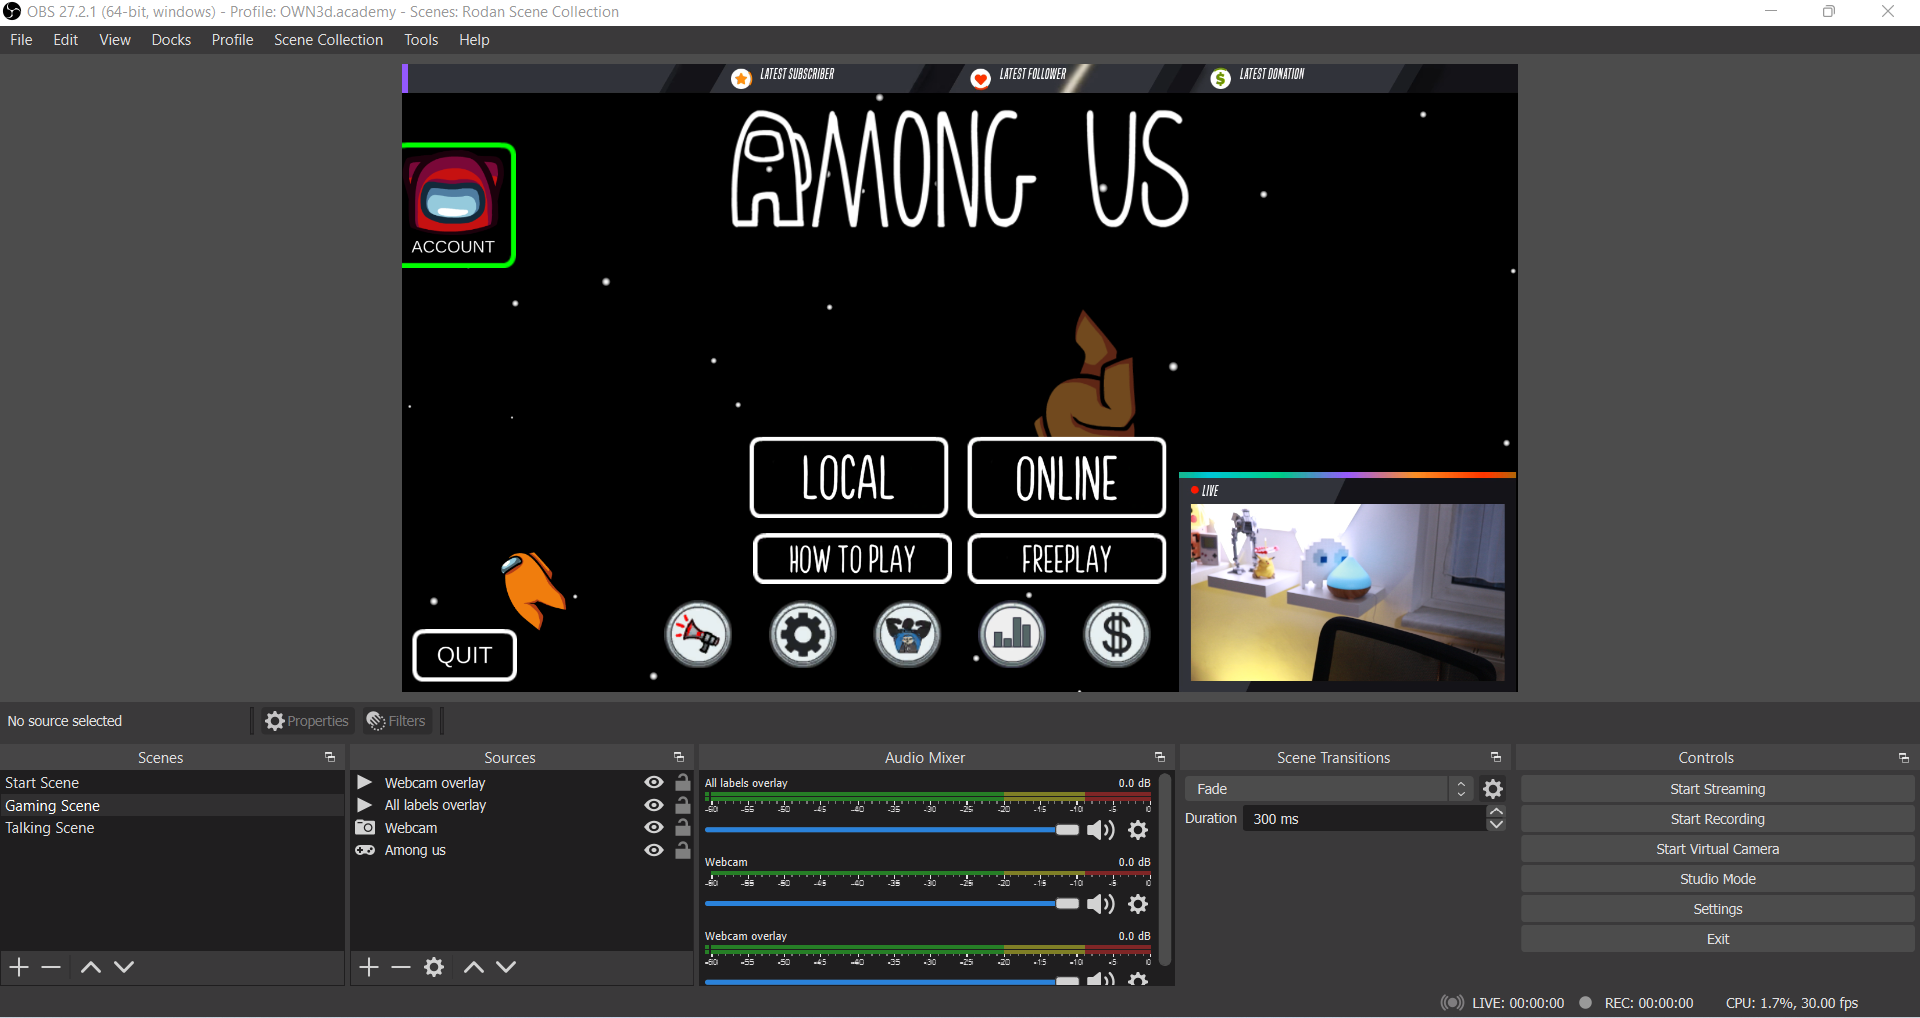Lock the Webcam source
The height and width of the screenshot is (1018, 1920).
pyautogui.click(x=683, y=828)
